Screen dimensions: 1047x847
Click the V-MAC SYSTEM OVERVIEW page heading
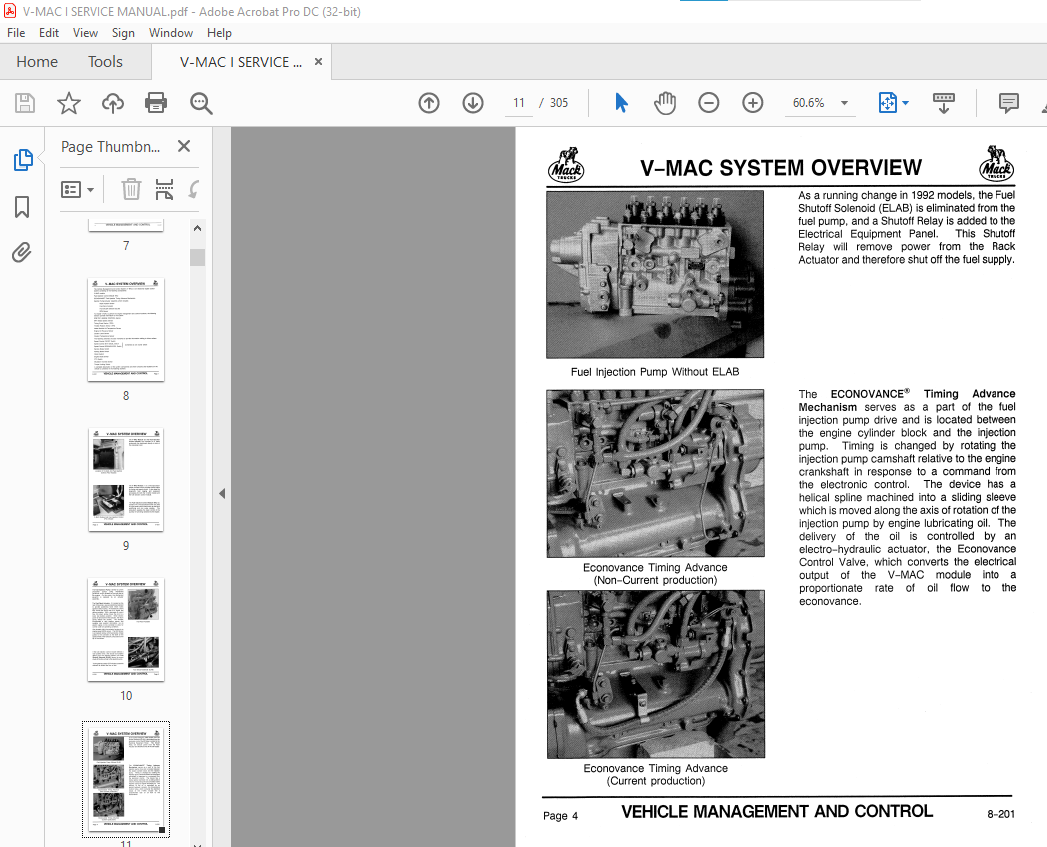781,168
